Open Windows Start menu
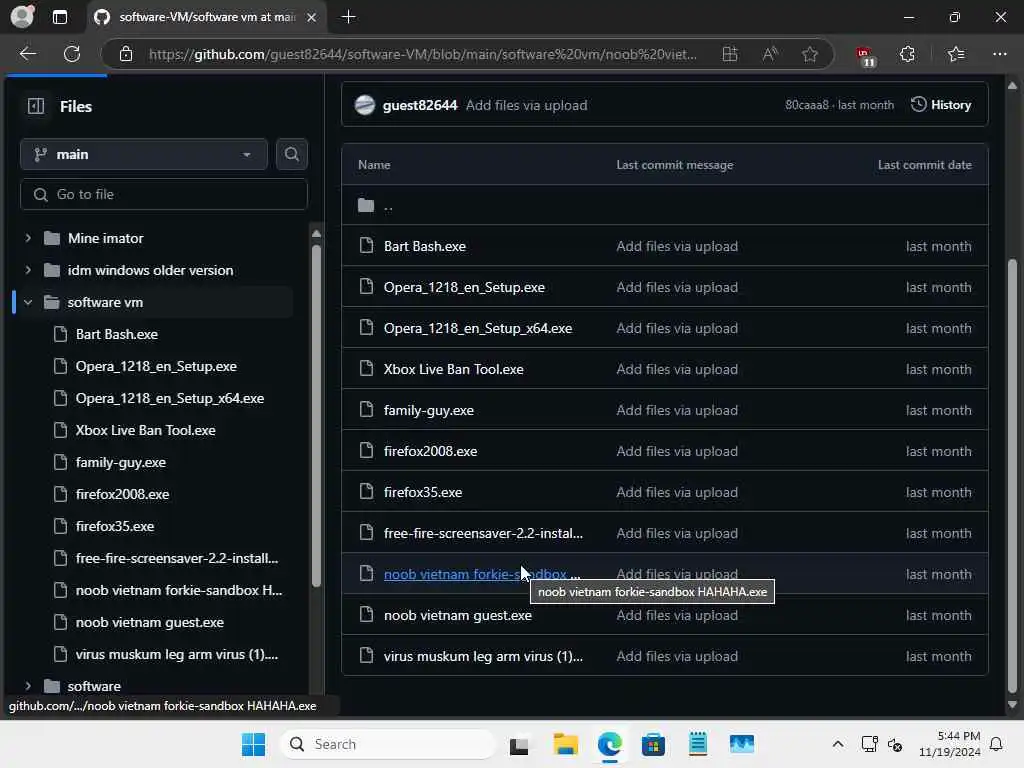The height and width of the screenshot is (768, 1024). coord(253,744)
